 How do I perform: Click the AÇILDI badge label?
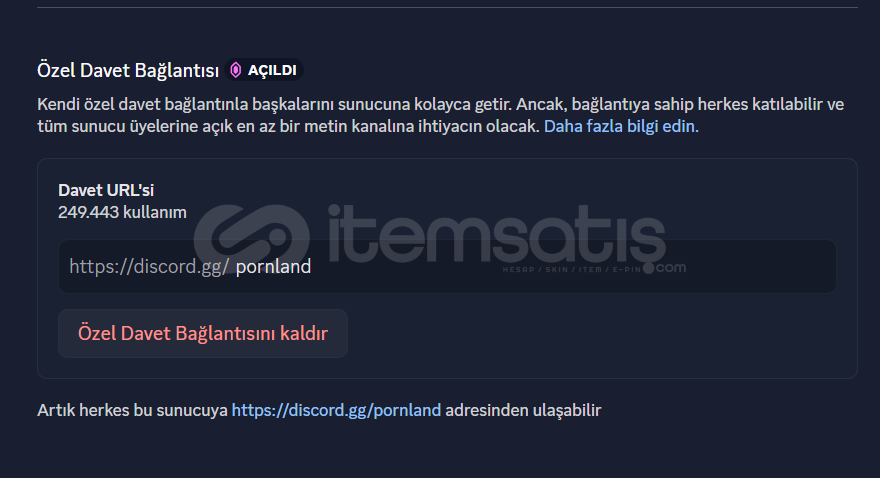click(x=272, y=70)
